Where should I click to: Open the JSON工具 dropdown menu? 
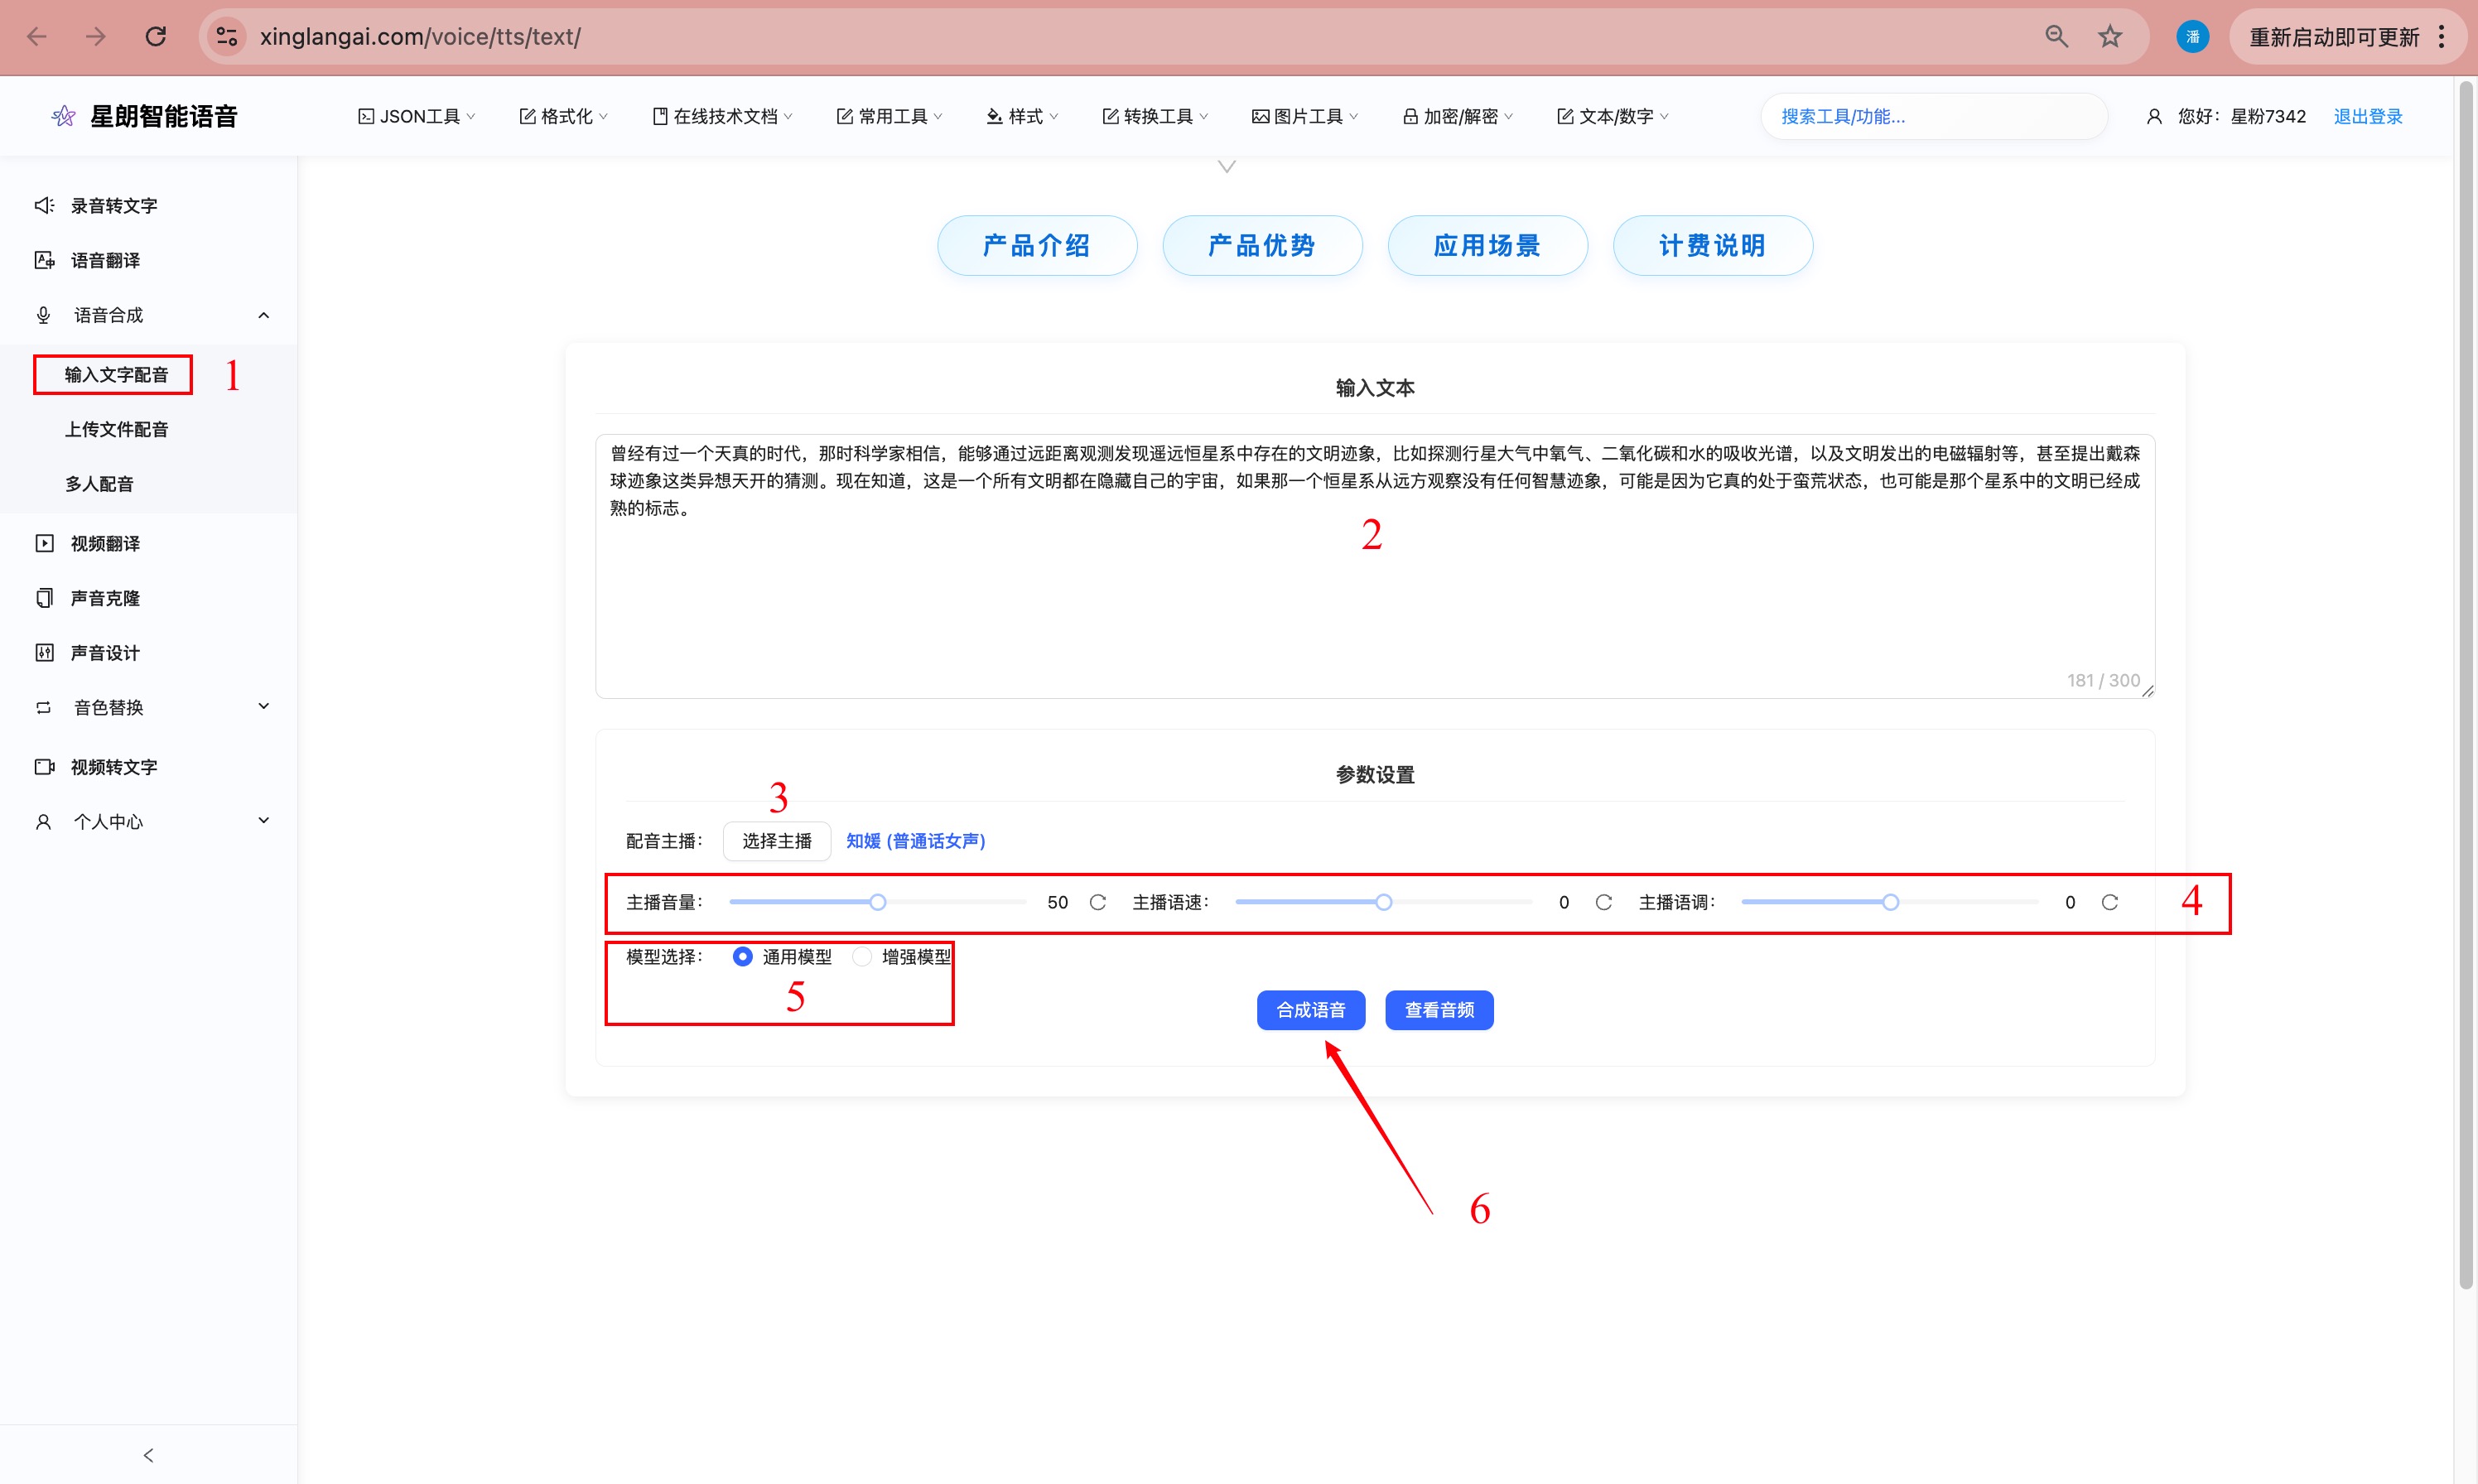pos(416,116)
